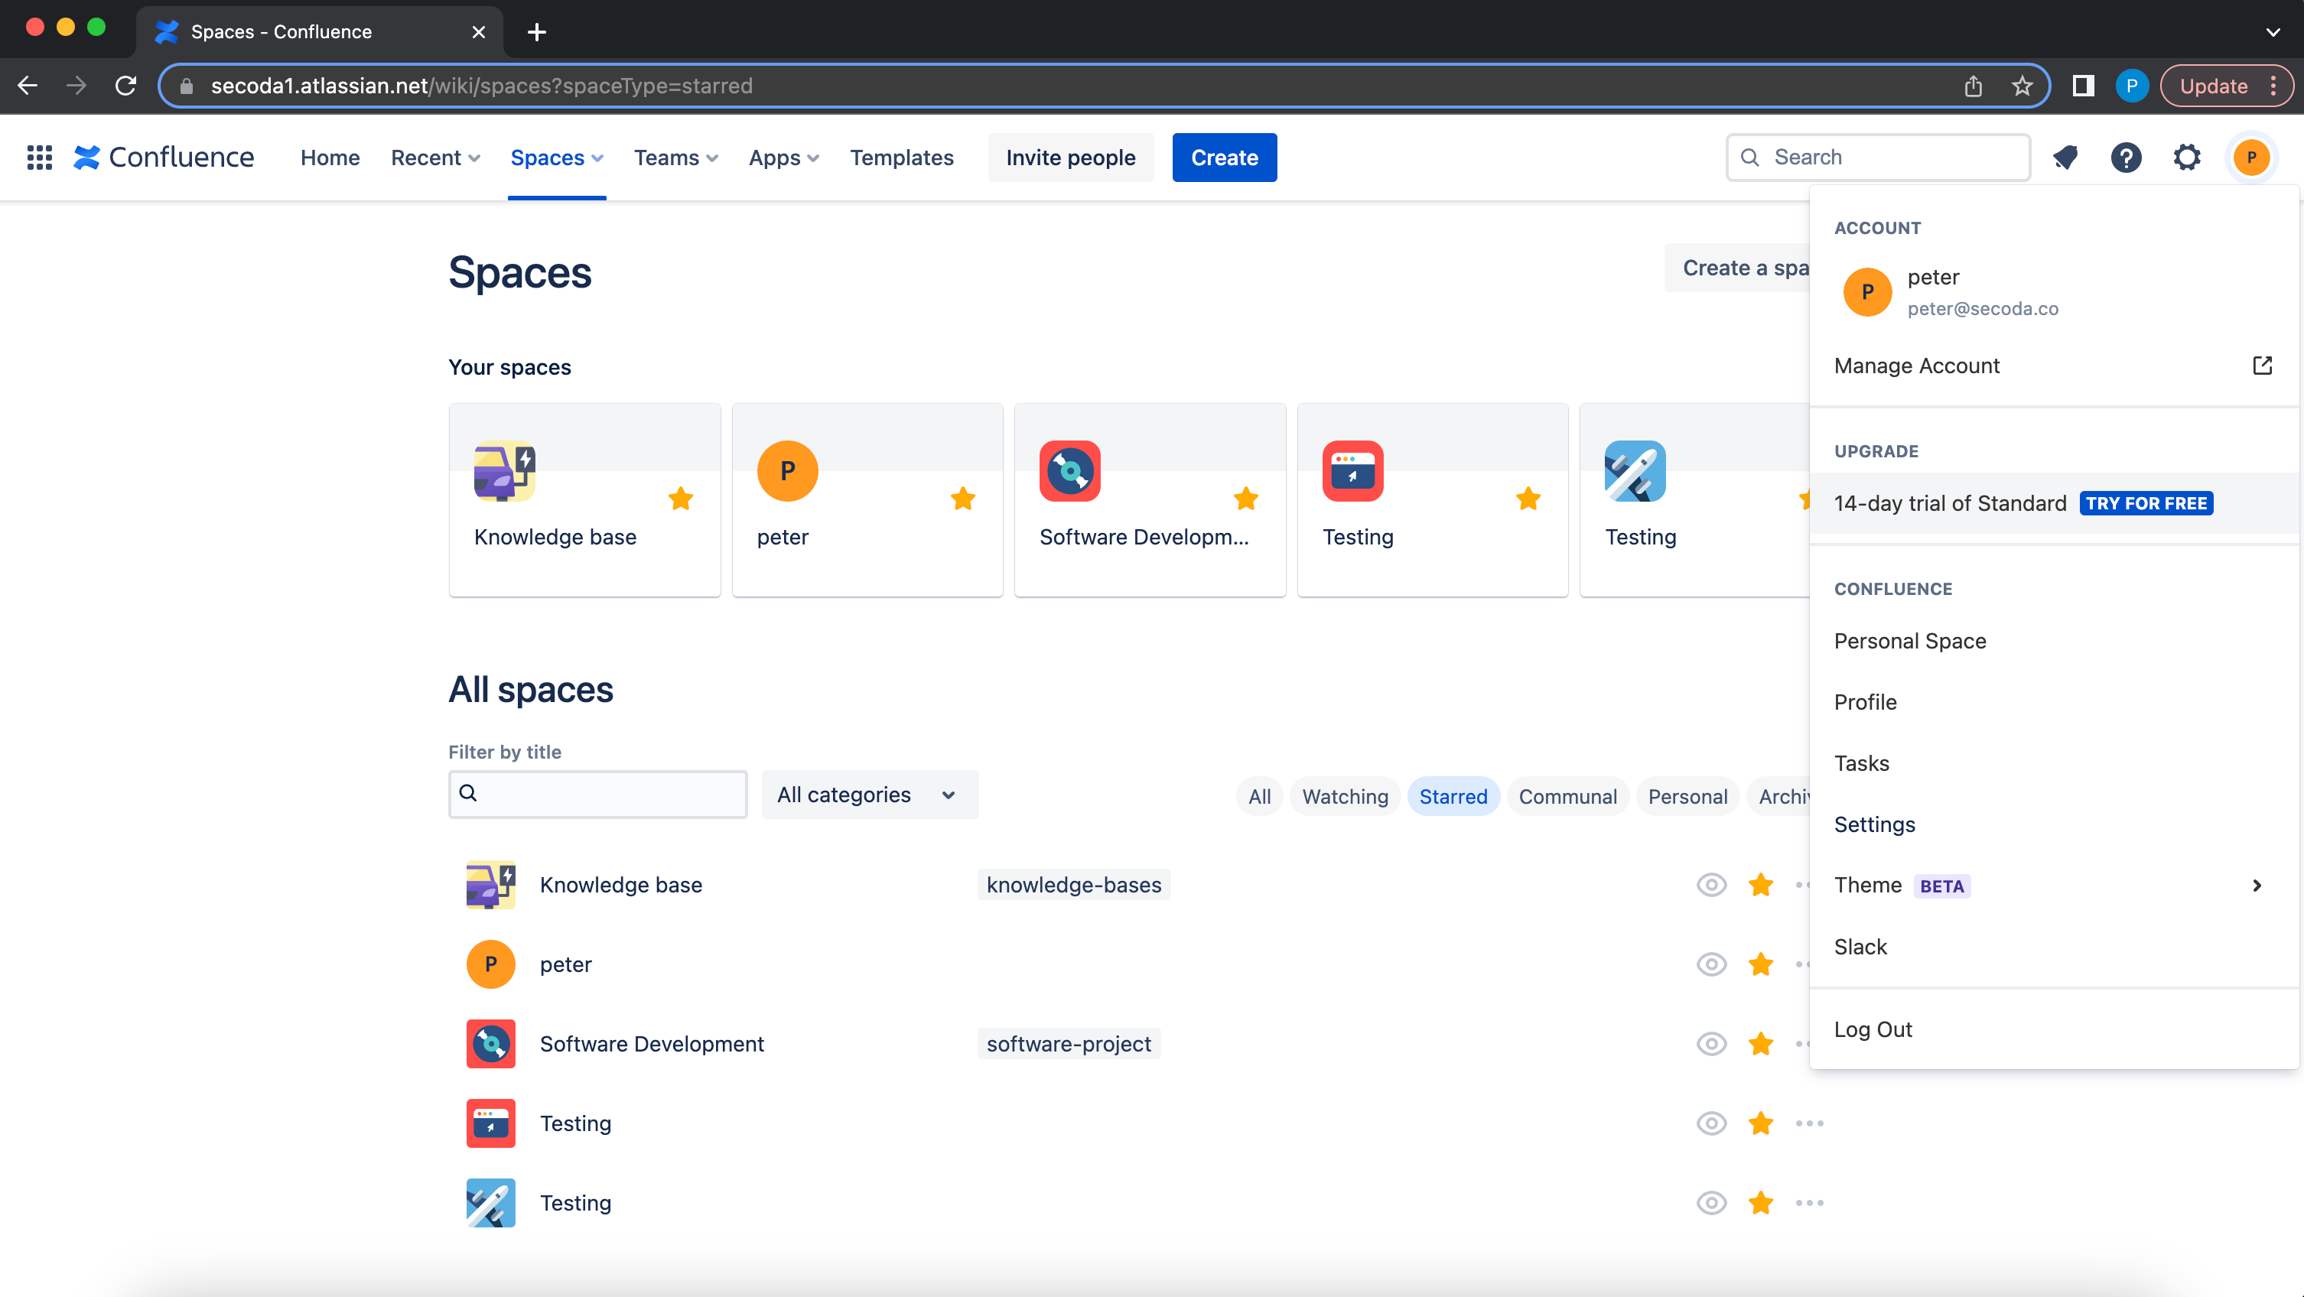Click the browser bookmark star icon
The image size is (2304, 1297).
[x=2022, y=86]
